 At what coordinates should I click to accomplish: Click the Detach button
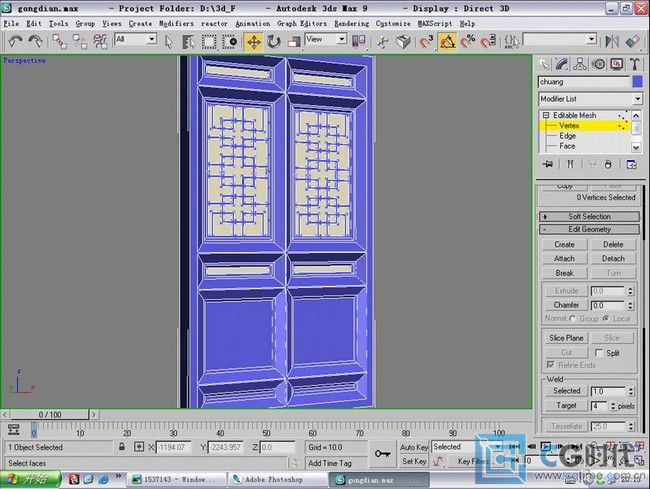tap(613, 259)
